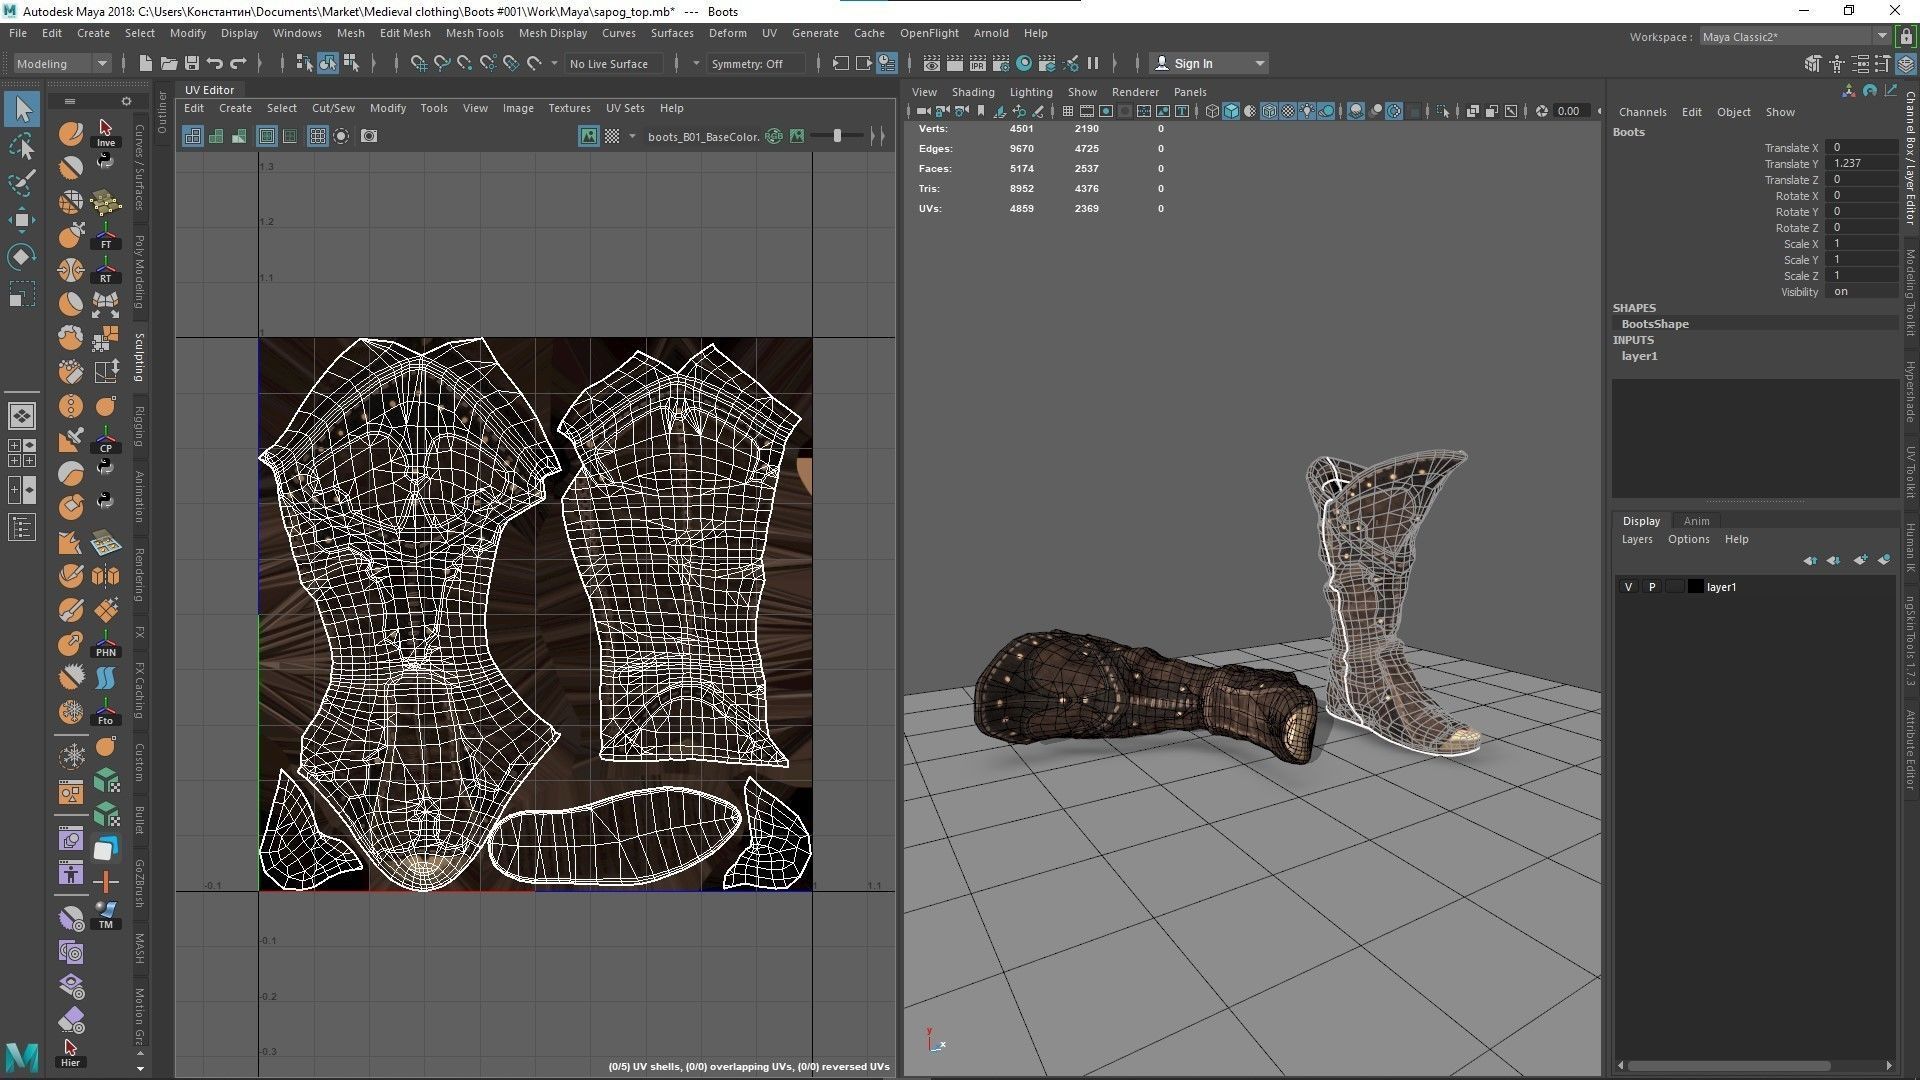
Task: Click the Inve shelf button
Action: coord(106,132)
